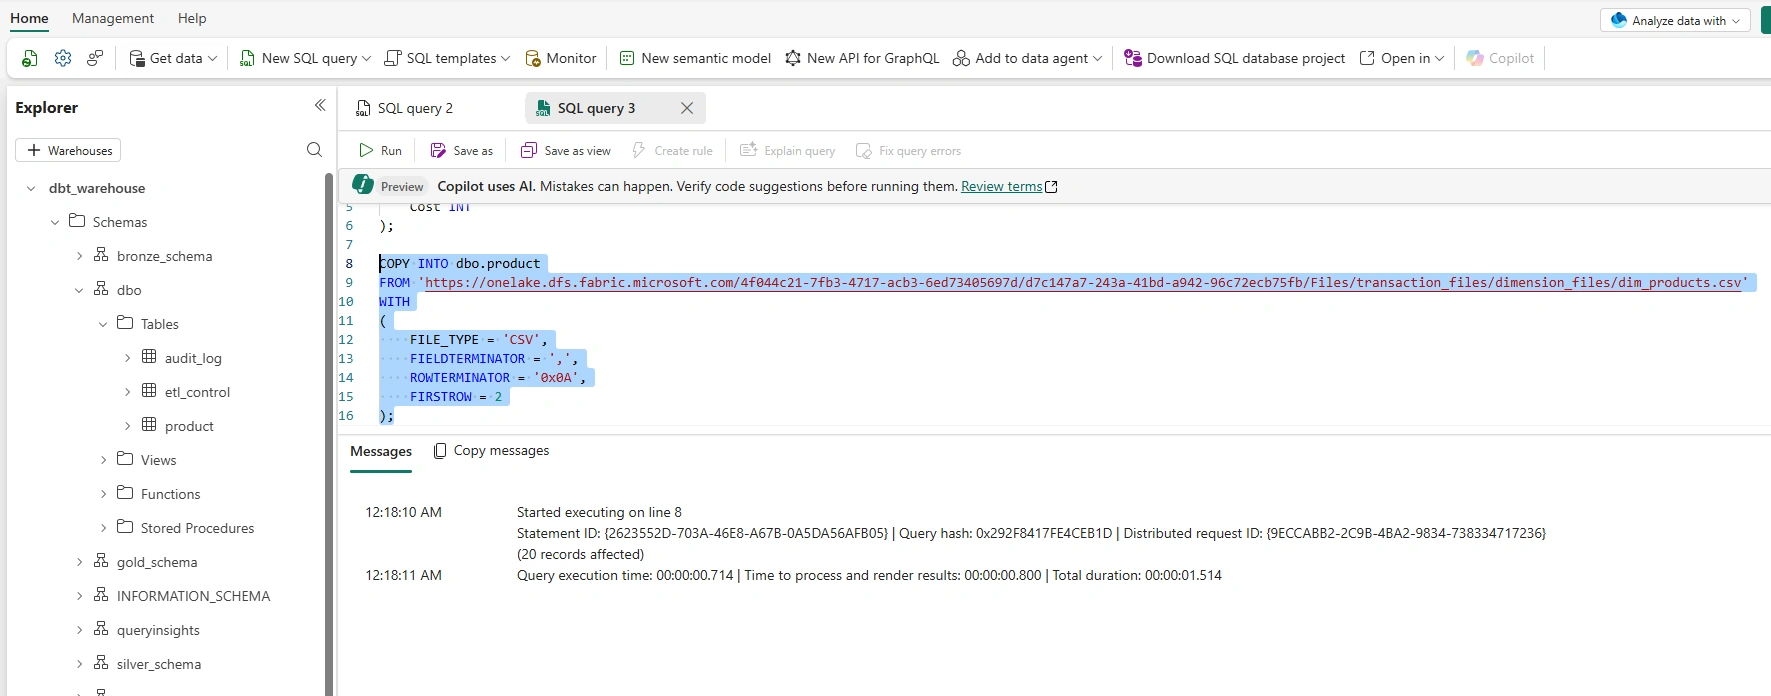1771x696 pixels.
Task: Open the Review terms link
Action: point(1001,186)
